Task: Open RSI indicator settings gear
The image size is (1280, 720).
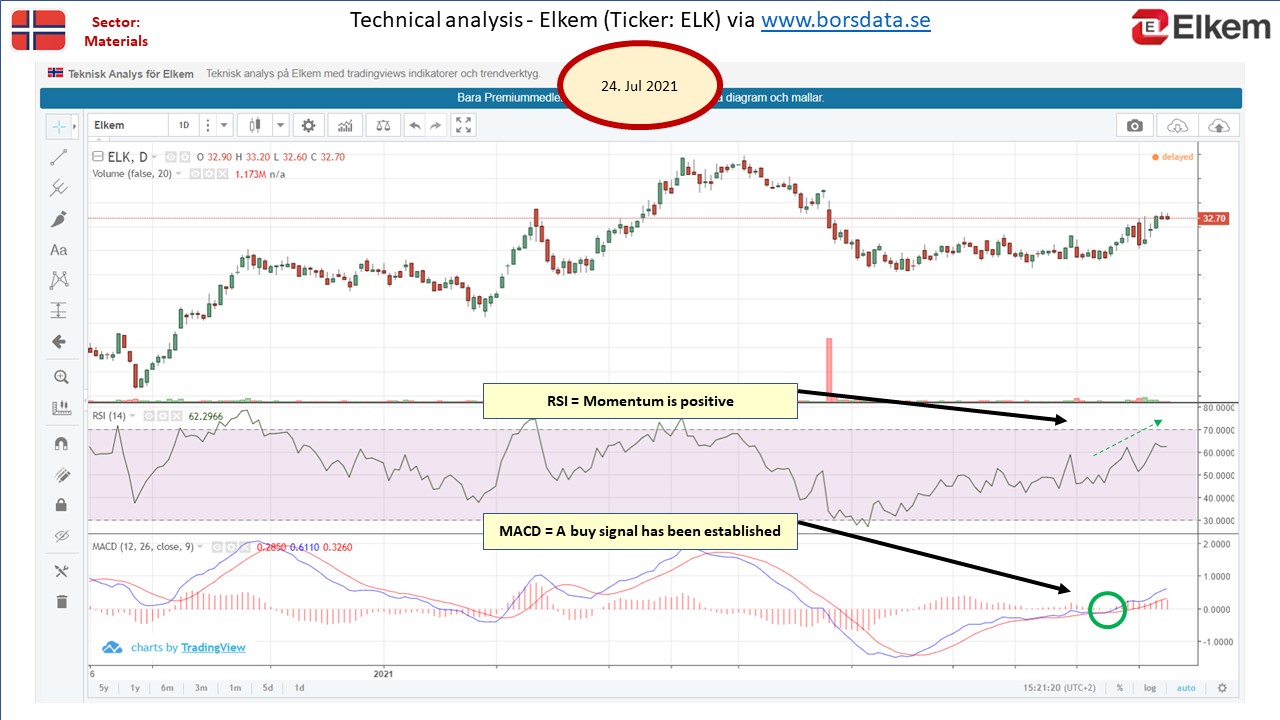Action: coord(162,416)
